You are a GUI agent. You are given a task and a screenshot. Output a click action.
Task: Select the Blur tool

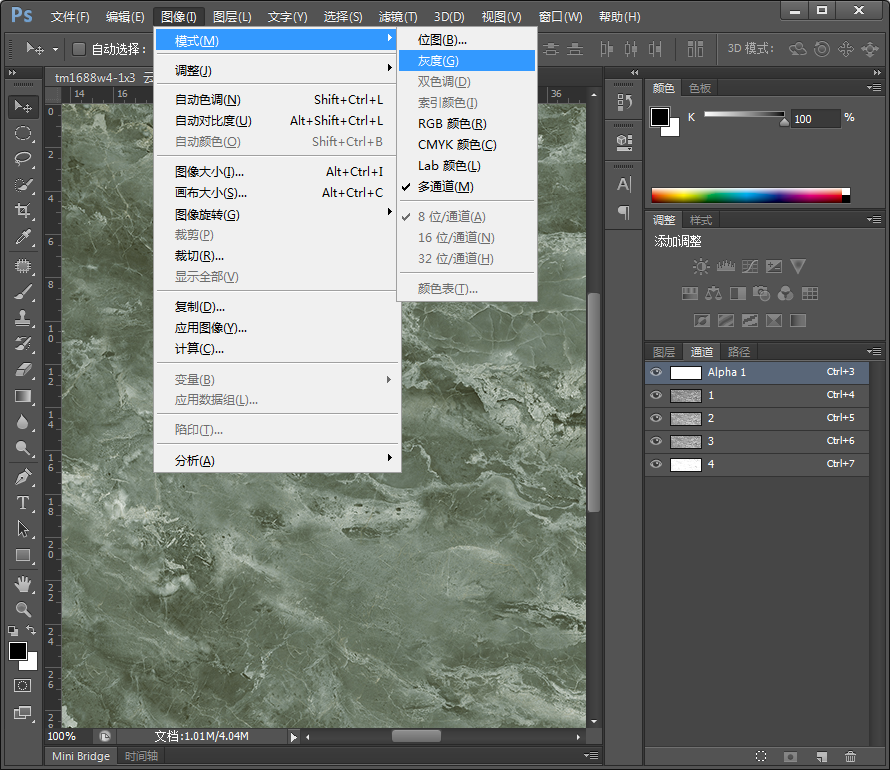(23, 422)
